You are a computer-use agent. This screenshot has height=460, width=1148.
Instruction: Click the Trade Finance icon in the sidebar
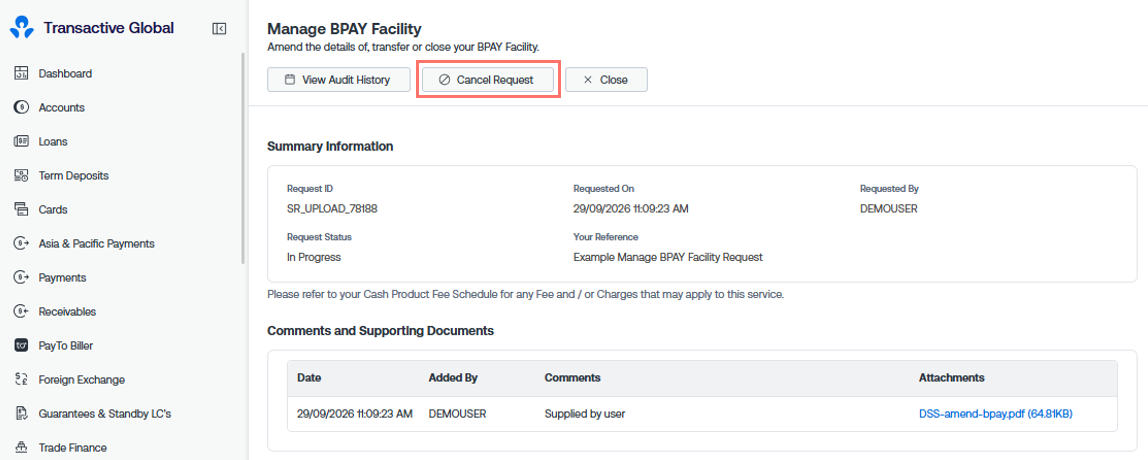[21, 448]
